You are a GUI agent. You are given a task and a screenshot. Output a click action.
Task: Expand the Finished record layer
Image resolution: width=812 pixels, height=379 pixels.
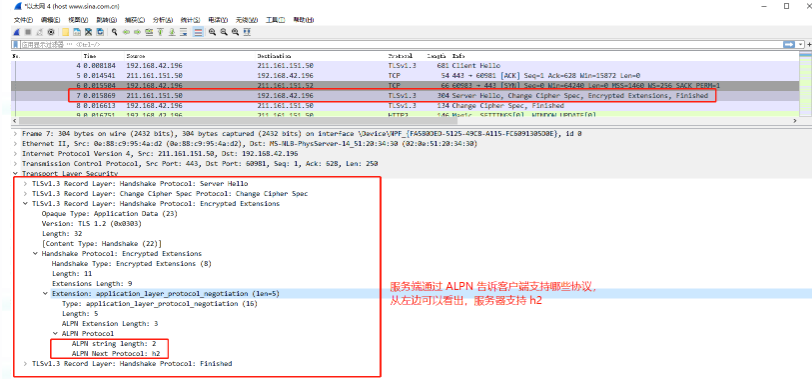point(26,363)
